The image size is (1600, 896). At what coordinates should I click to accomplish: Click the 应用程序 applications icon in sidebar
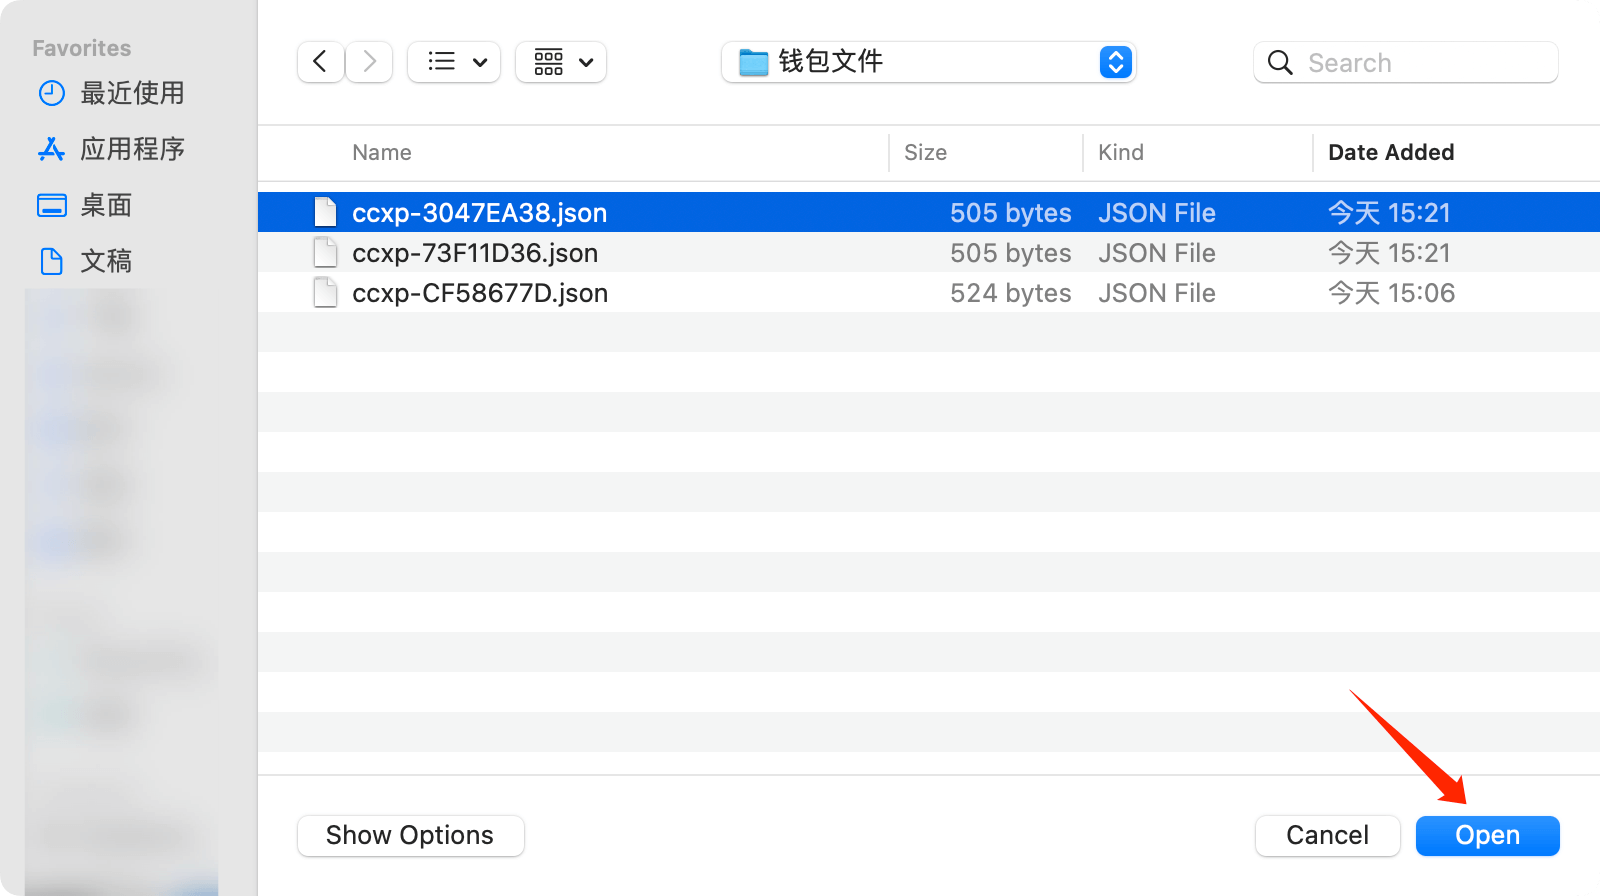[52, 149]
